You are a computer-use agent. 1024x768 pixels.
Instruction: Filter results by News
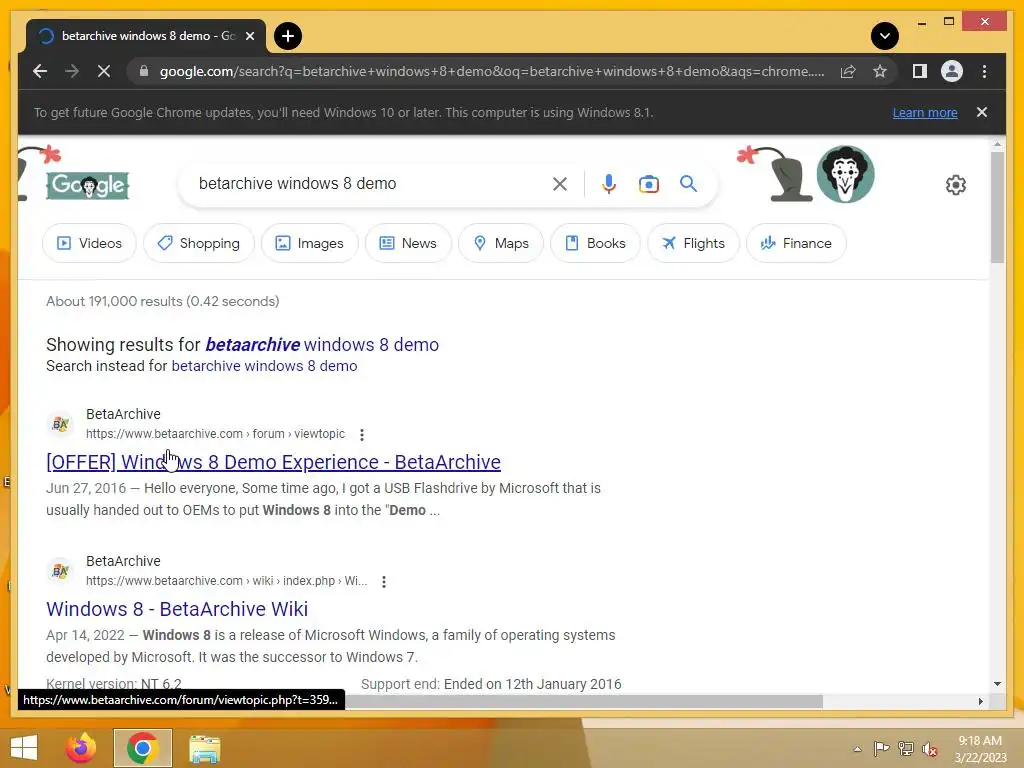(408, 243)
